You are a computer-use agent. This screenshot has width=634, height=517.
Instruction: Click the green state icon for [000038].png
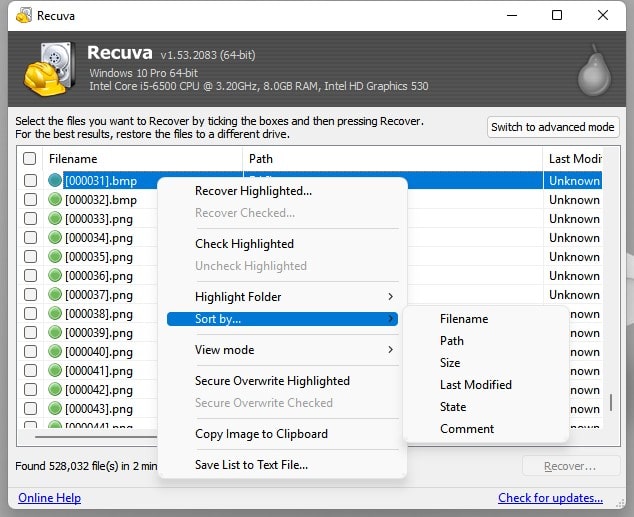[x=55, y=313]
